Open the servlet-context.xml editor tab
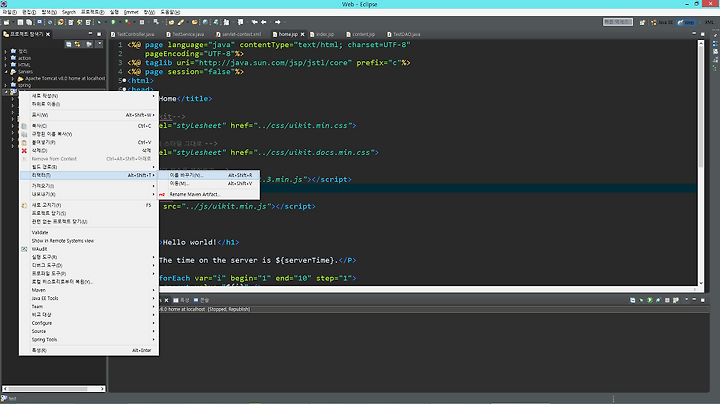The height and width of the screenshot is (404, 720). click(x=238, y=34)
